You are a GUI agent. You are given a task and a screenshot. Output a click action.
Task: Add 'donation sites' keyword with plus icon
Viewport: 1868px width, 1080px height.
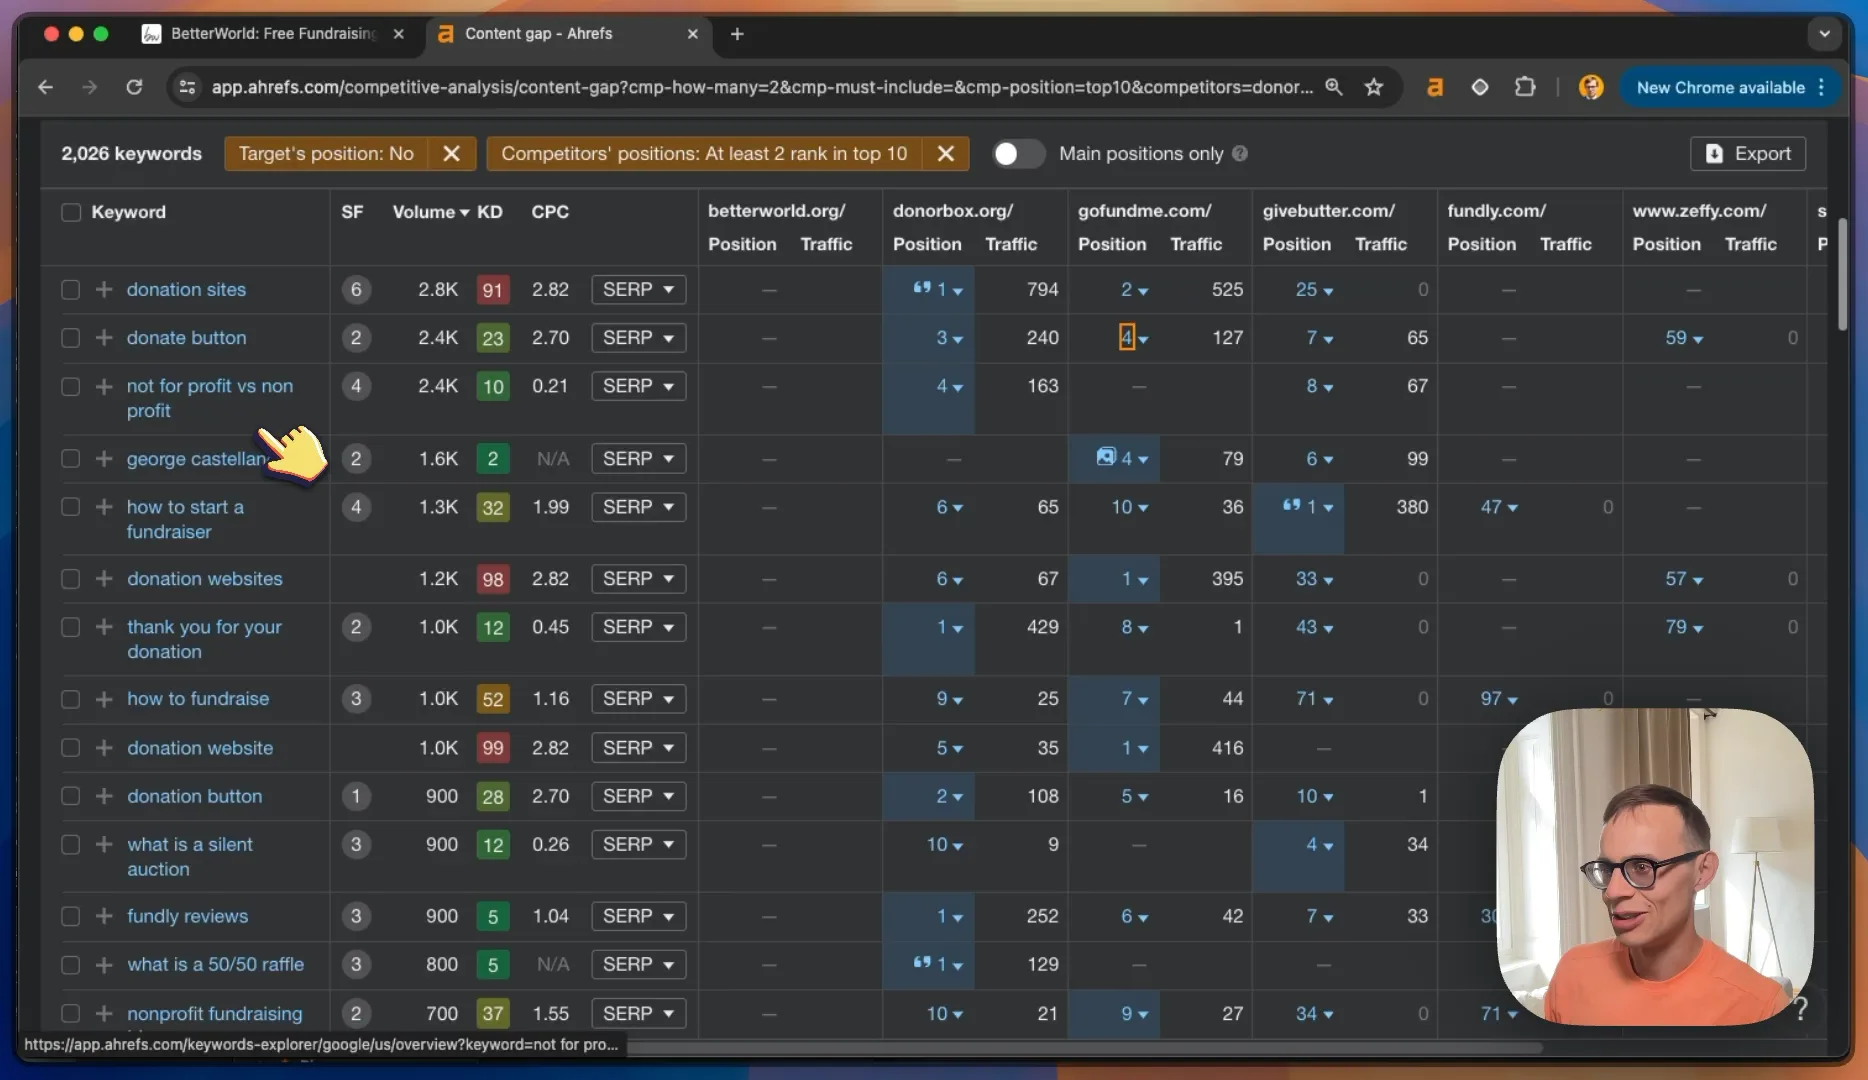coord(104,290)
